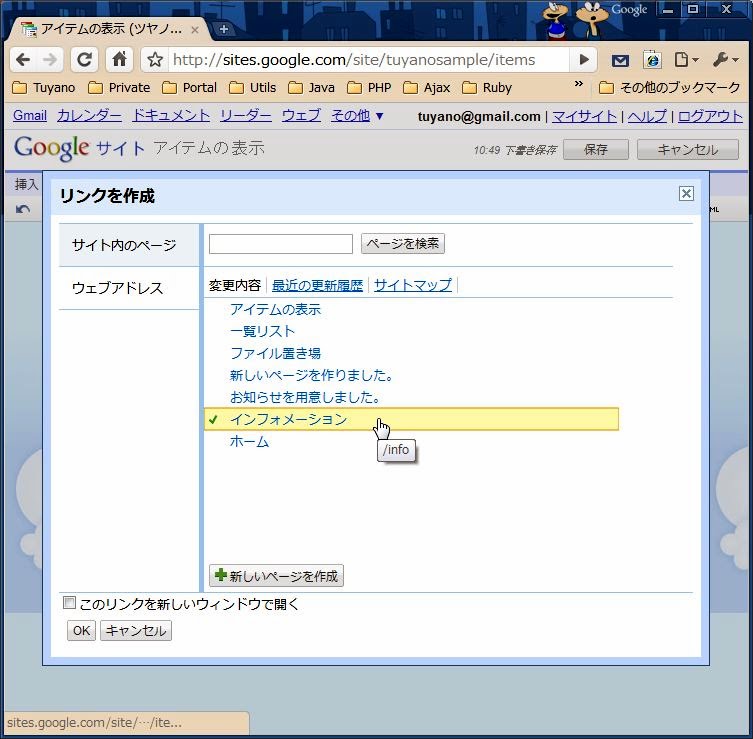Enable このリンクを新しいウィンドウで開く checkbox

tap(69, 603)
